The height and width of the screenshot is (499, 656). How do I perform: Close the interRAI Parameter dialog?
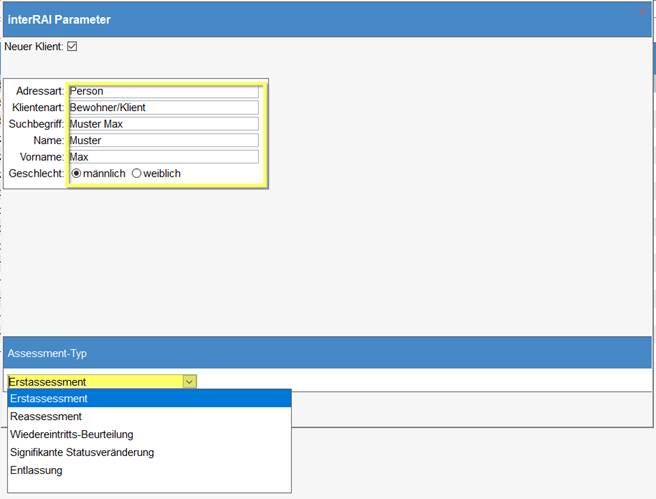(x=643, y=12)
